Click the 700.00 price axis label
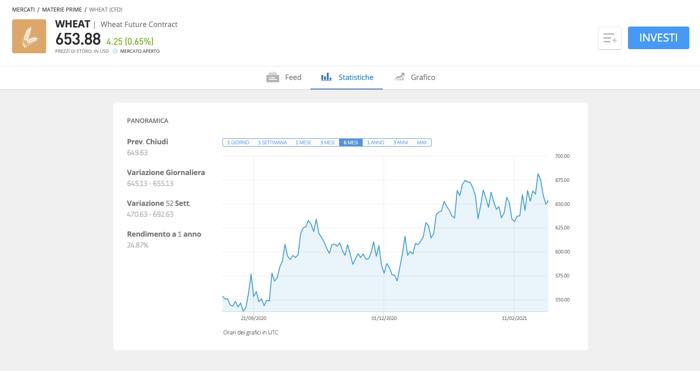Image resolution: width=700 pixels, height=371 pixels. pos(562,156)
